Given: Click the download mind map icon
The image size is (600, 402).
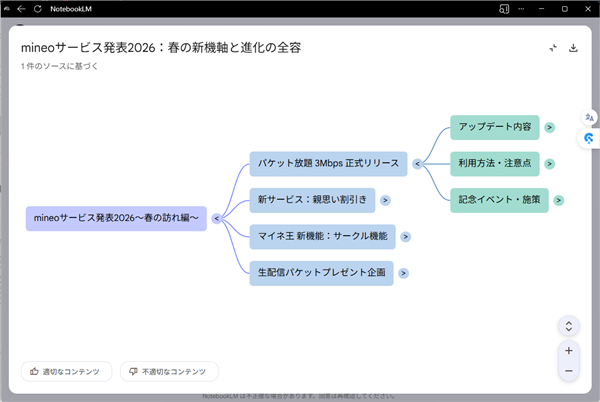Looking at the screenshot, I should pos(573,48).
